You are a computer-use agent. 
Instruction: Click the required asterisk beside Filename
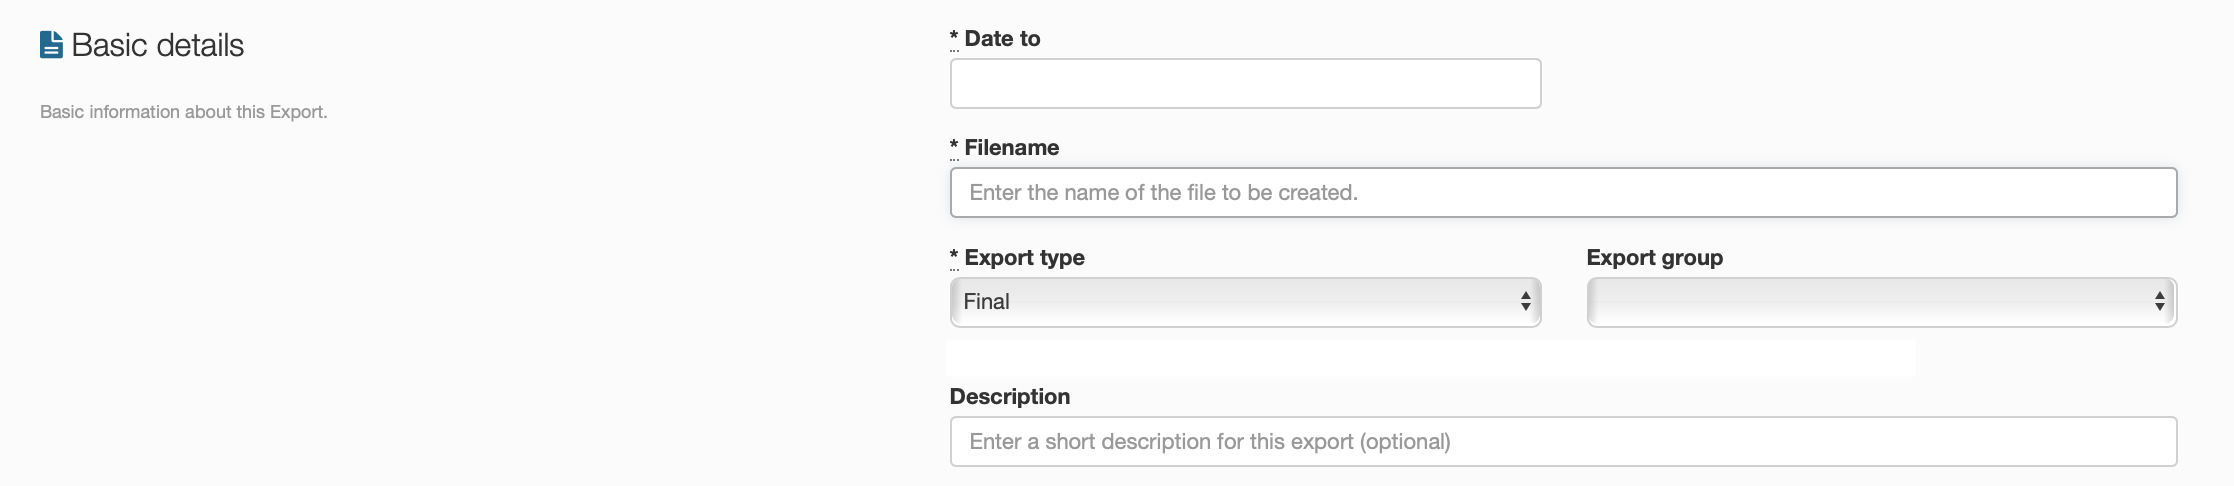click(954, 148)
